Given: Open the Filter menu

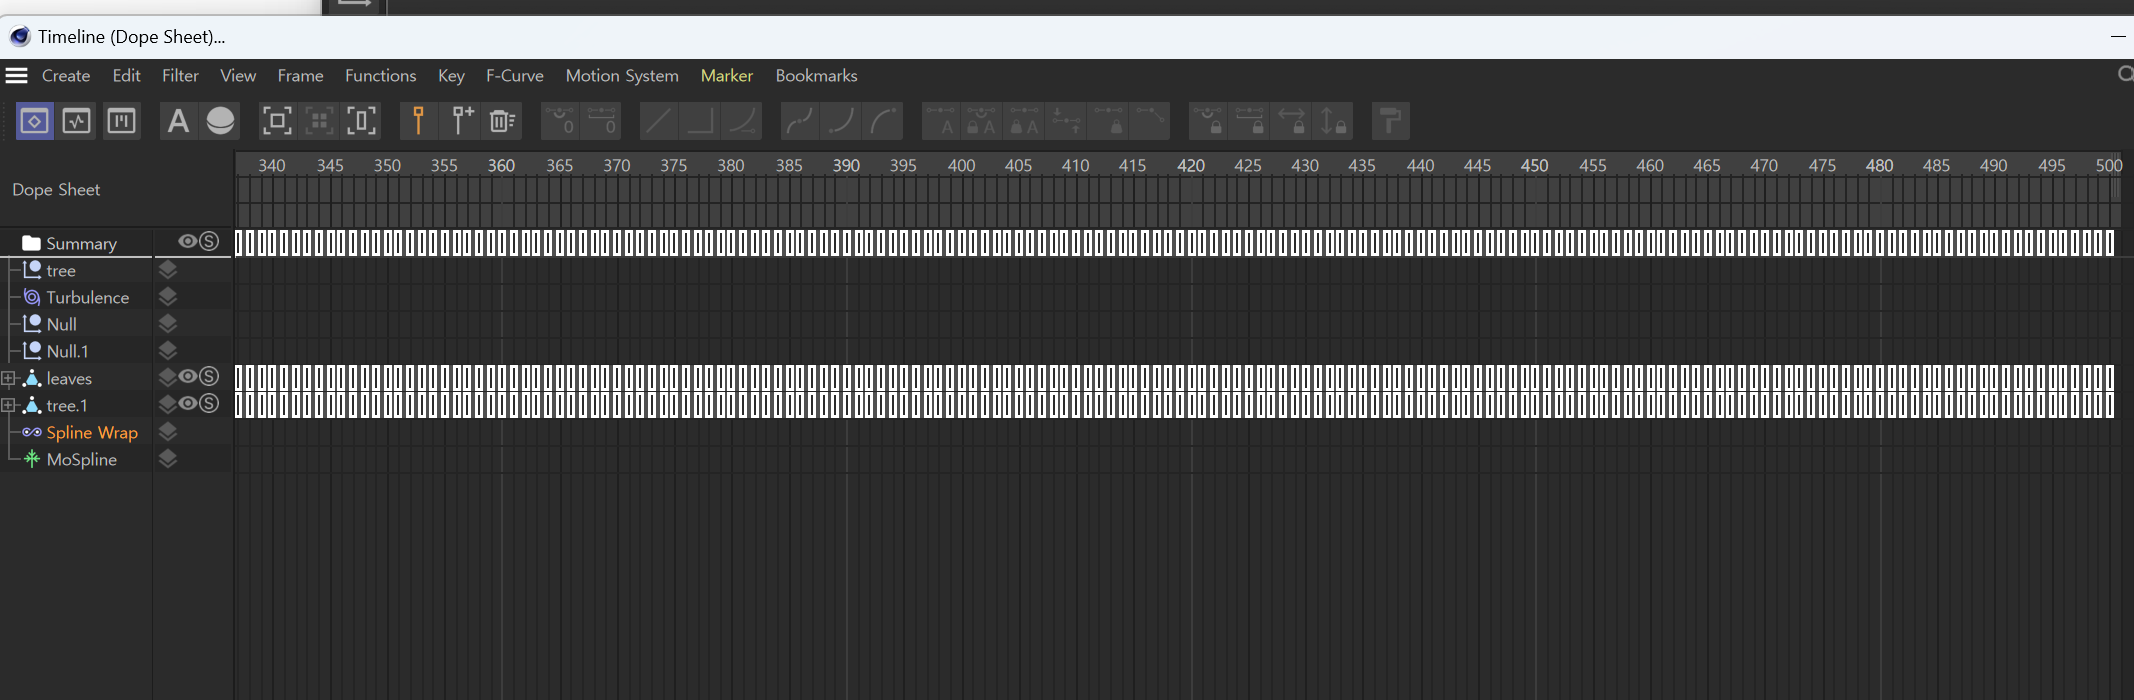Looking at the screenshot, I should [x=180, y=76].
